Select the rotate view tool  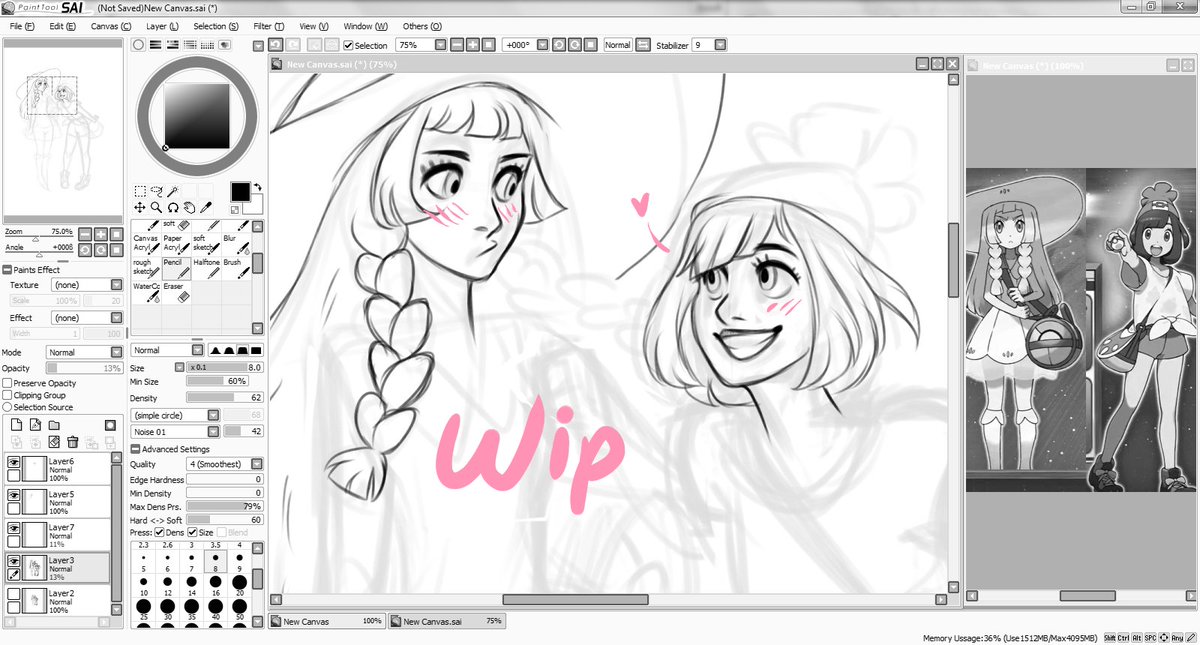[173, 208]
